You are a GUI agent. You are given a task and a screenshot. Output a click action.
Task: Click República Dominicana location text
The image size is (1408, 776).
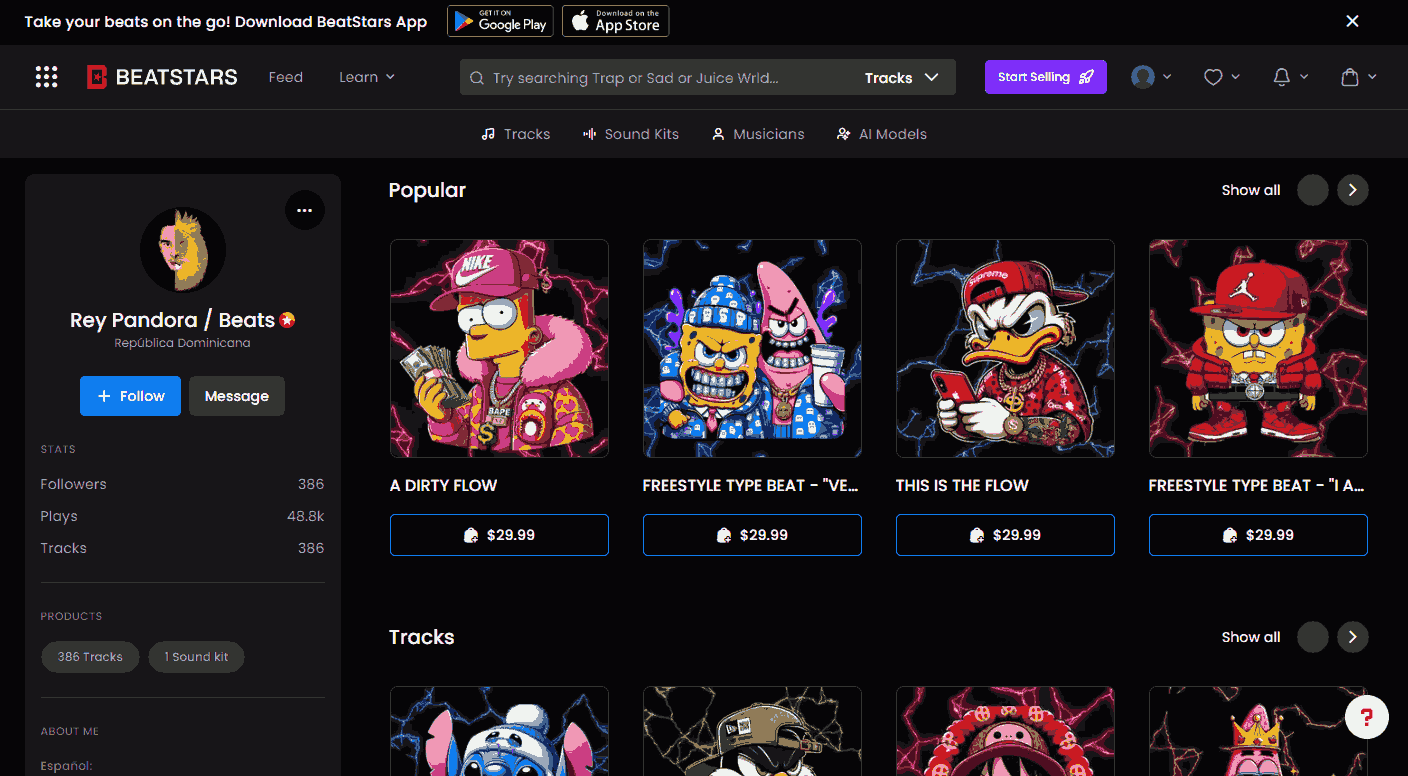click(183, 343)
